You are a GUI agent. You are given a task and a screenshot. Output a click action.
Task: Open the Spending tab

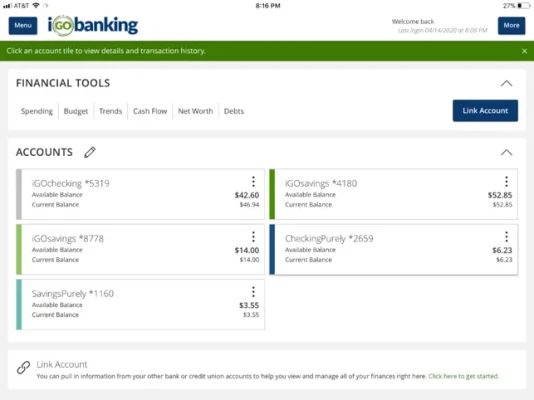coord(37,111)
